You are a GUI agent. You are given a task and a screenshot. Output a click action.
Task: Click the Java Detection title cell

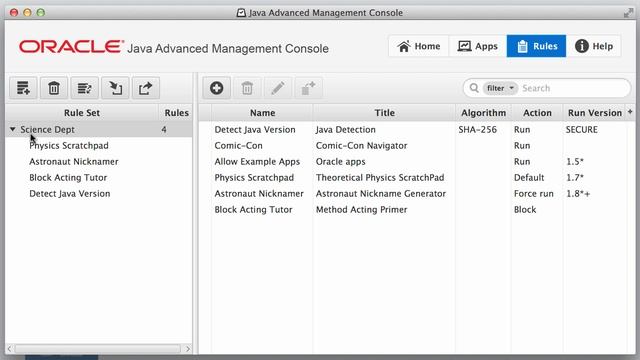click(345, 129)
